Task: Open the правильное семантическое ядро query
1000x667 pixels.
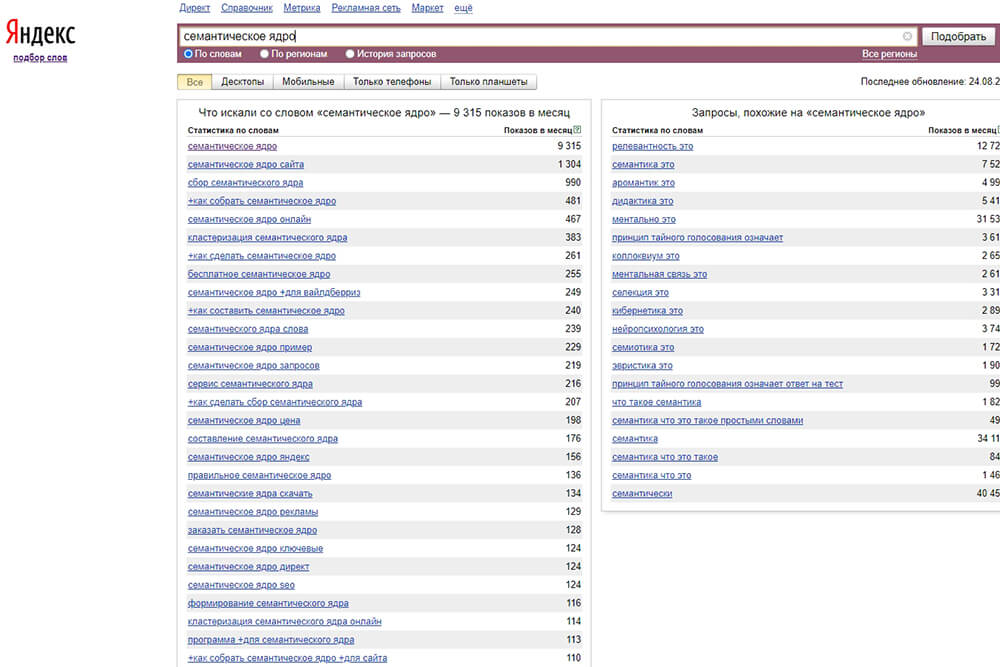Action: [259, 476]
